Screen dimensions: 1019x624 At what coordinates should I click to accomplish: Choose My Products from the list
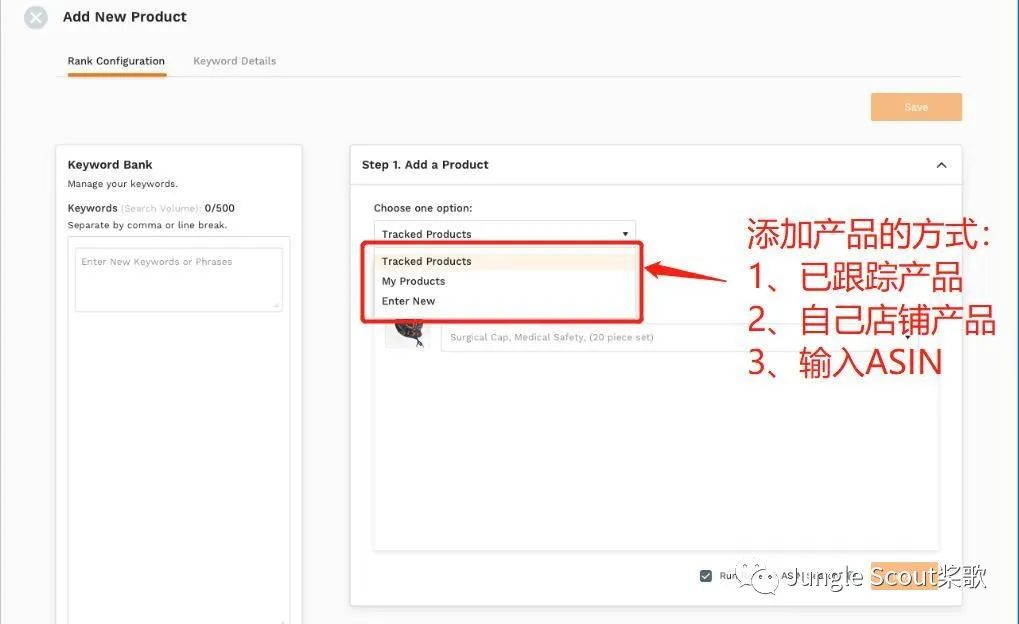(x=504, y=281)
